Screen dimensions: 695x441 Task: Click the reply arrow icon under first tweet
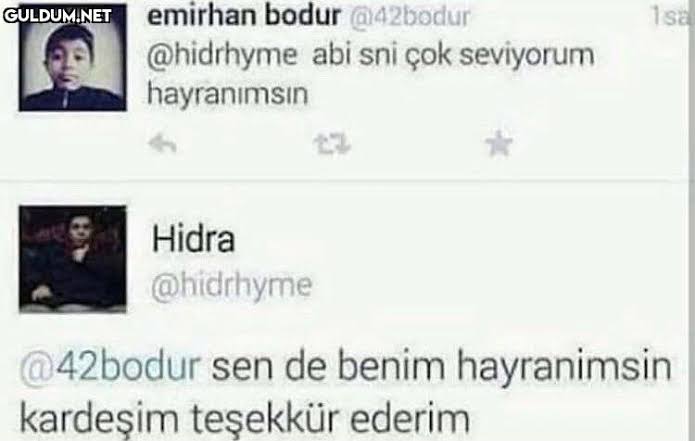[162, 144]
